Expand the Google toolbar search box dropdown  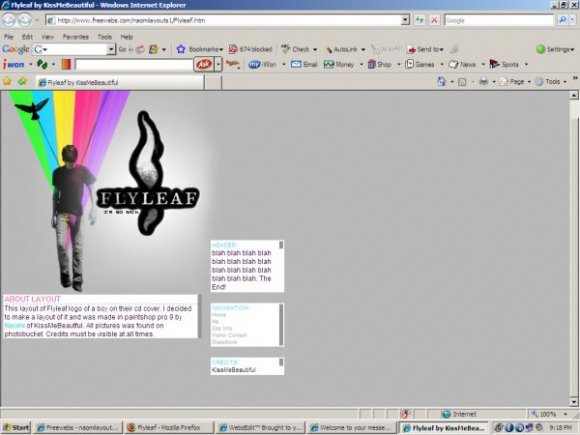click(x=111, y=49)
